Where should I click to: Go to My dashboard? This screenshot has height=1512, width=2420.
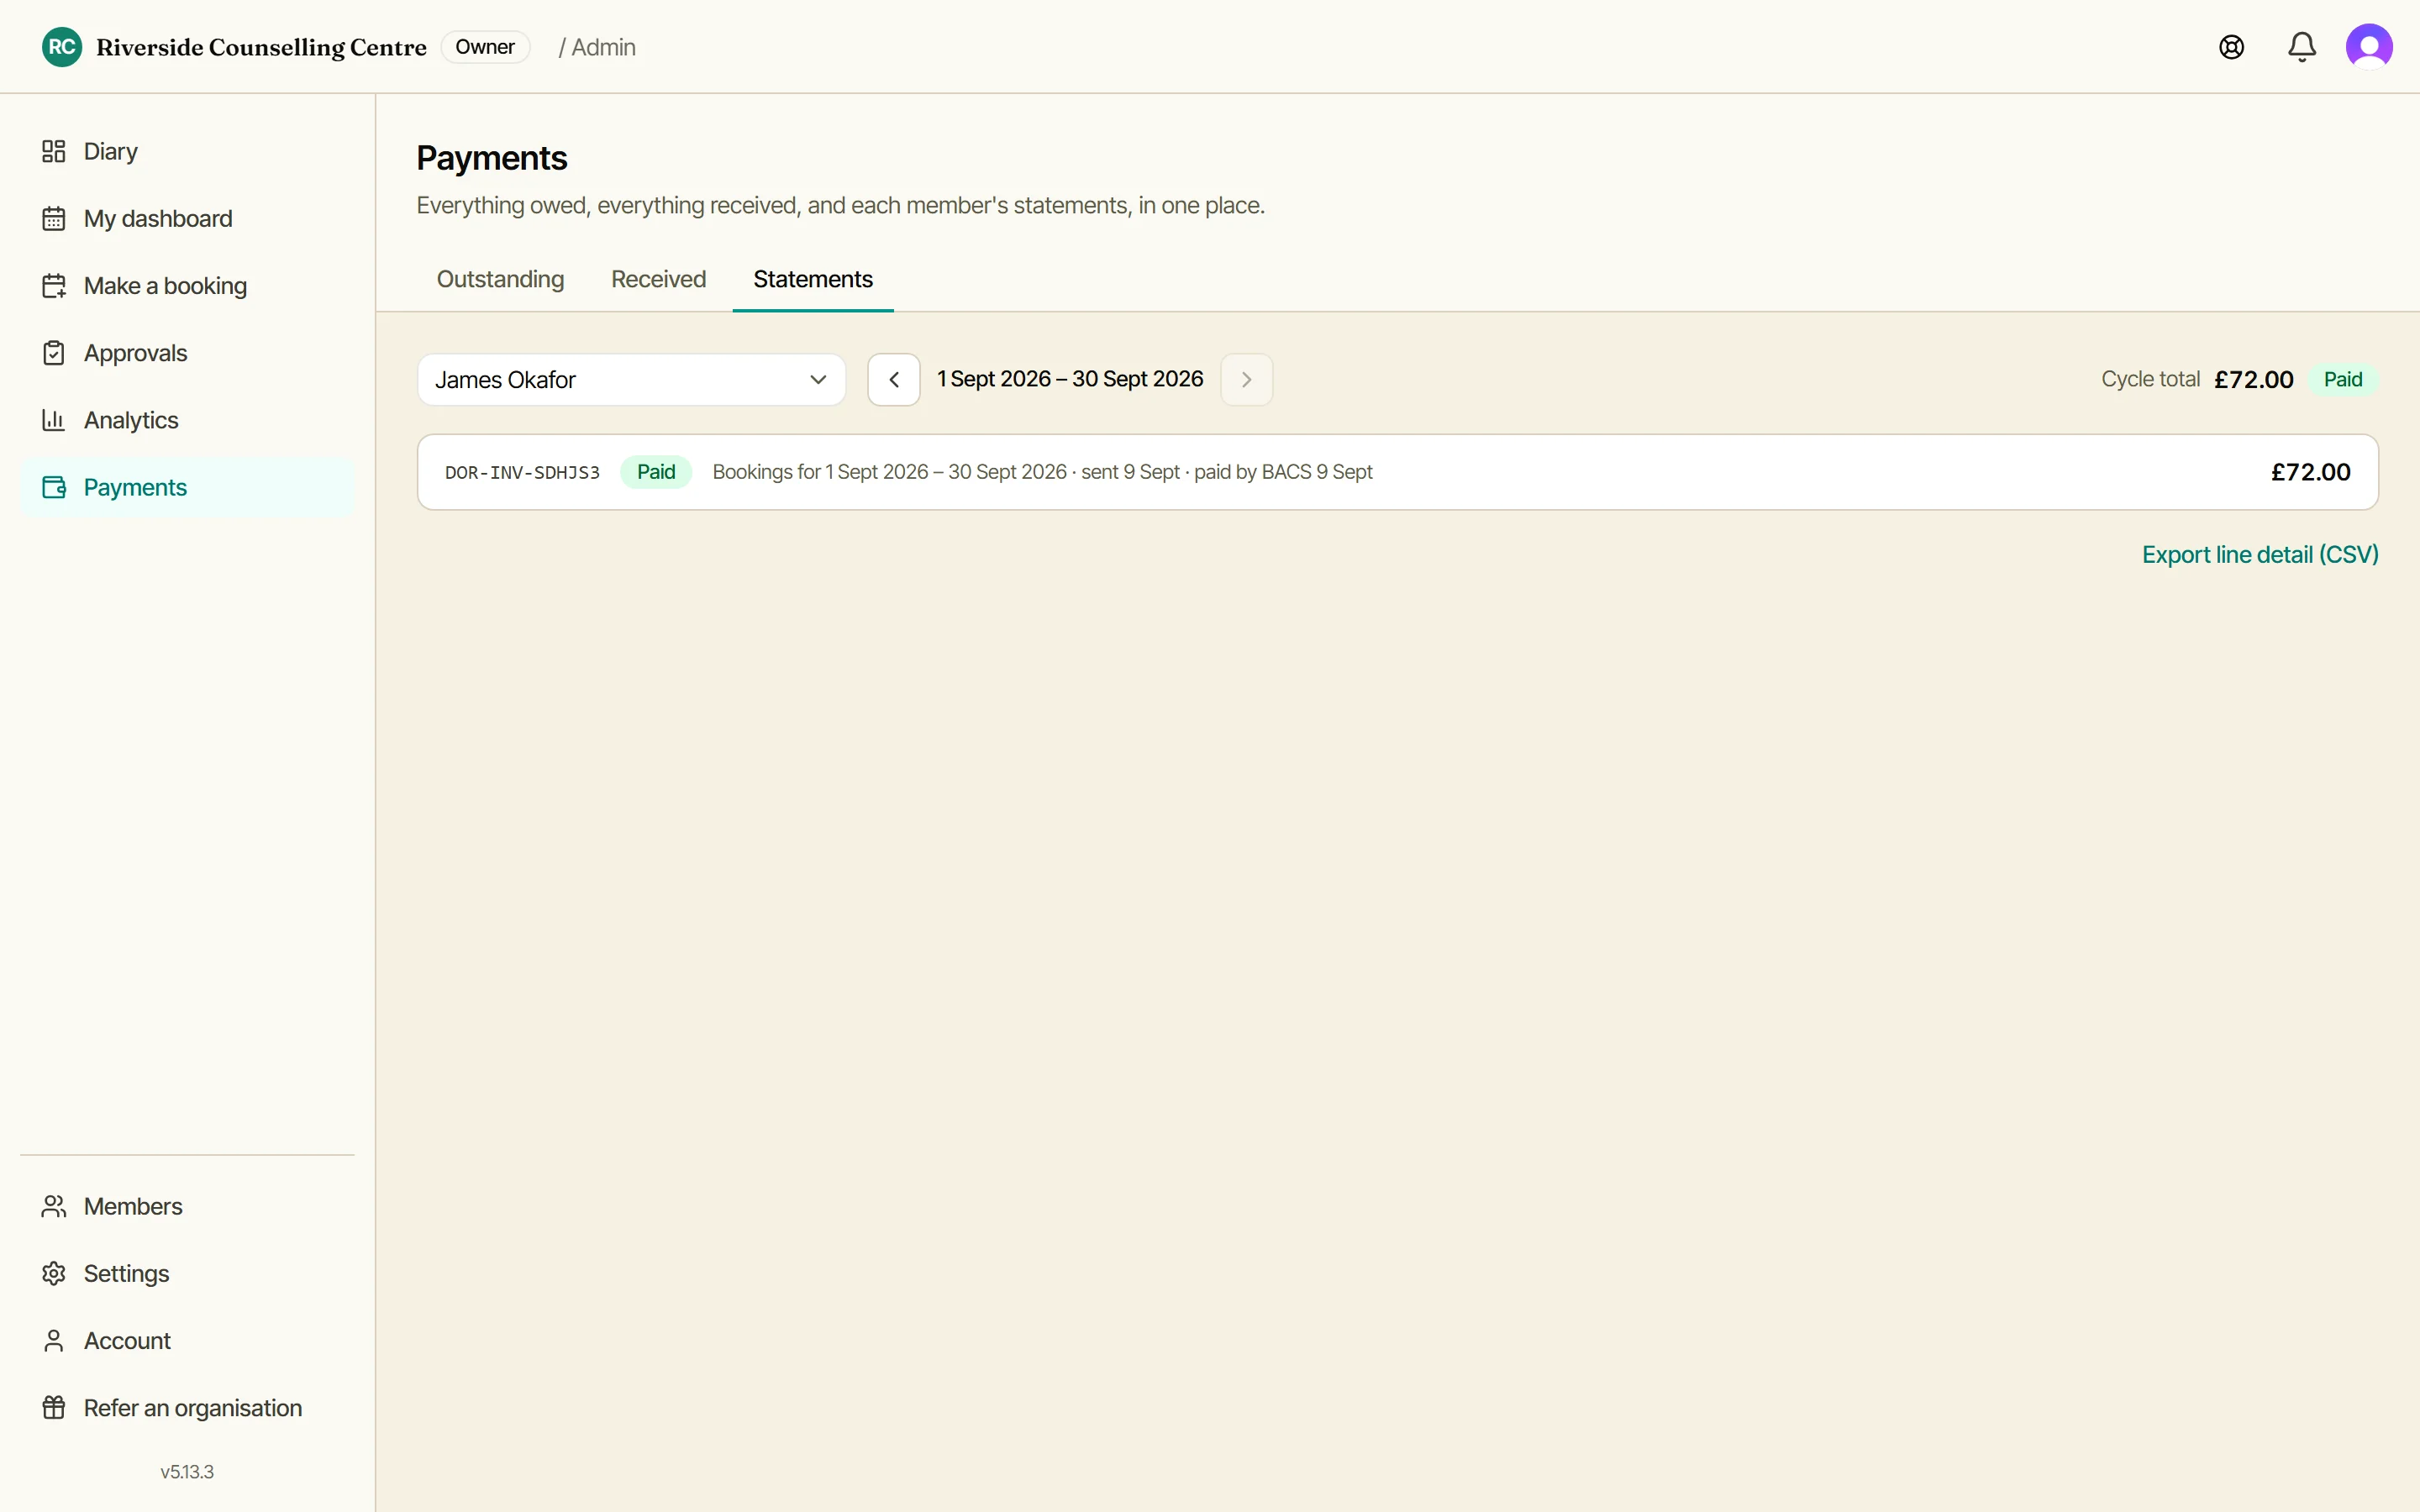click(187, 218)
